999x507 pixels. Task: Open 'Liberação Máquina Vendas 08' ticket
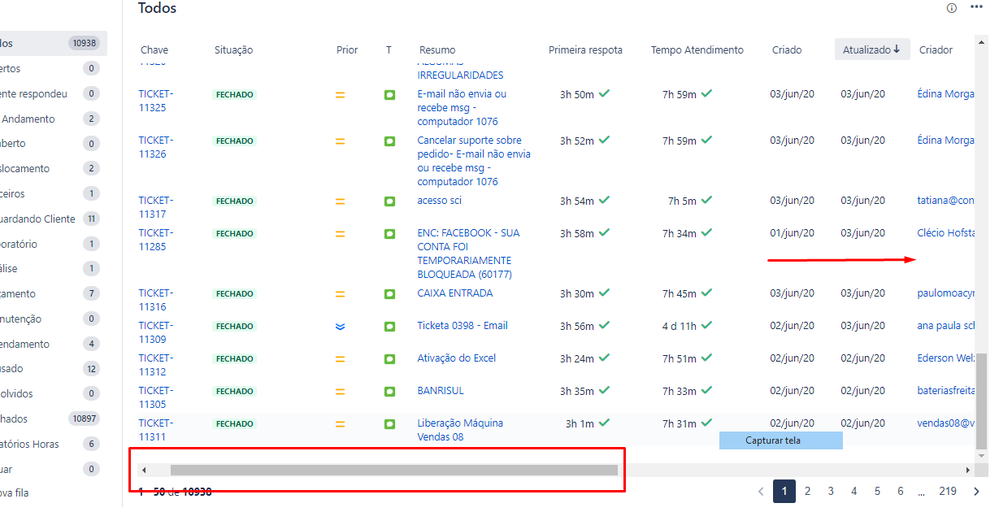[460, 430]
